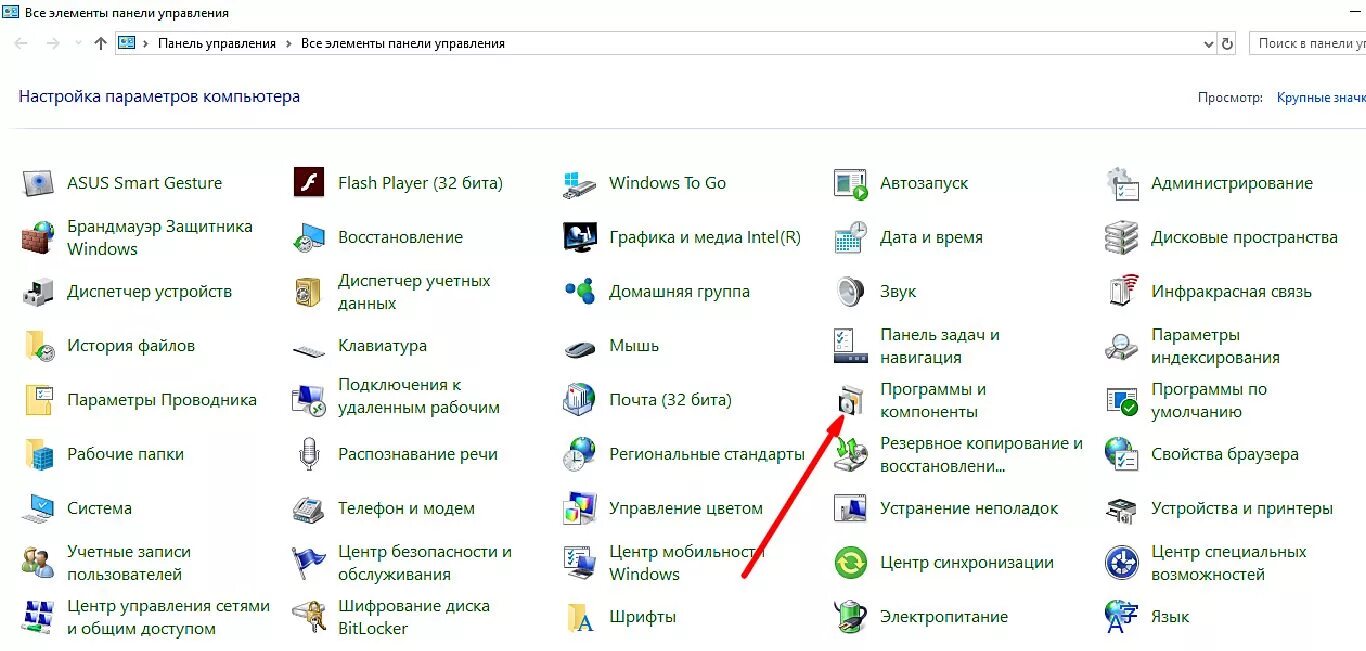Image resolution: width=1366 pixels, height=651 pixels.
Task: Open Рабочие папки link
Action: click(125, 454)
